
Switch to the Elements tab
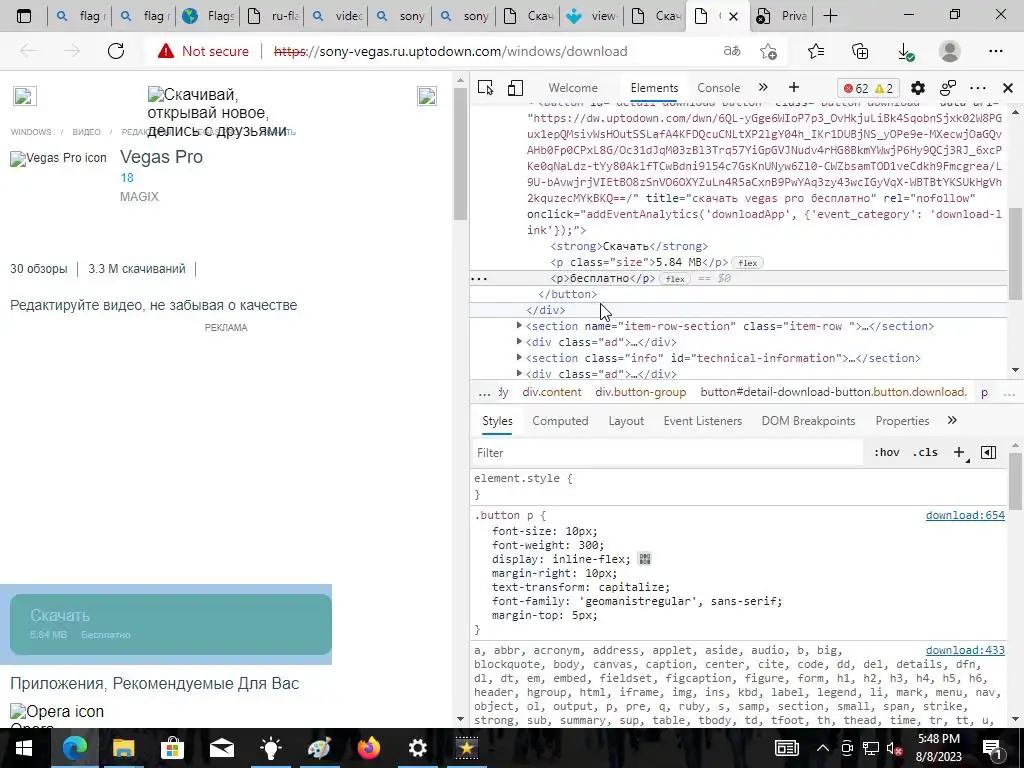tap(654, 88)
